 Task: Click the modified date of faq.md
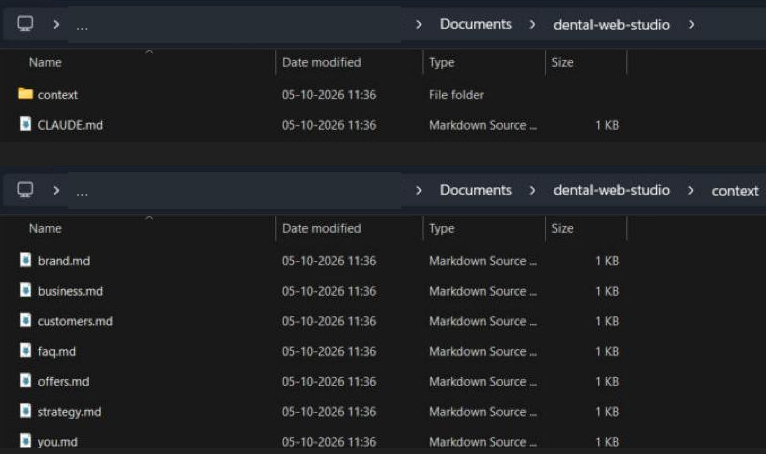click(329, 351)
